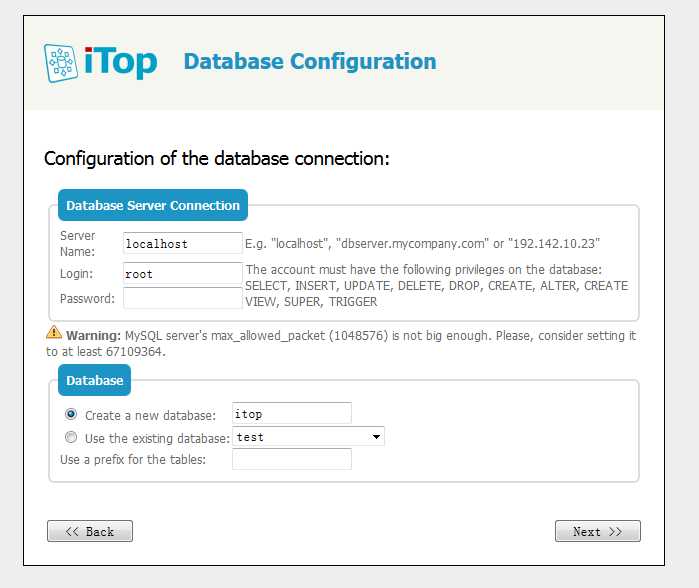
Task: Click the new database name field with itop
Action: [292, 414]
